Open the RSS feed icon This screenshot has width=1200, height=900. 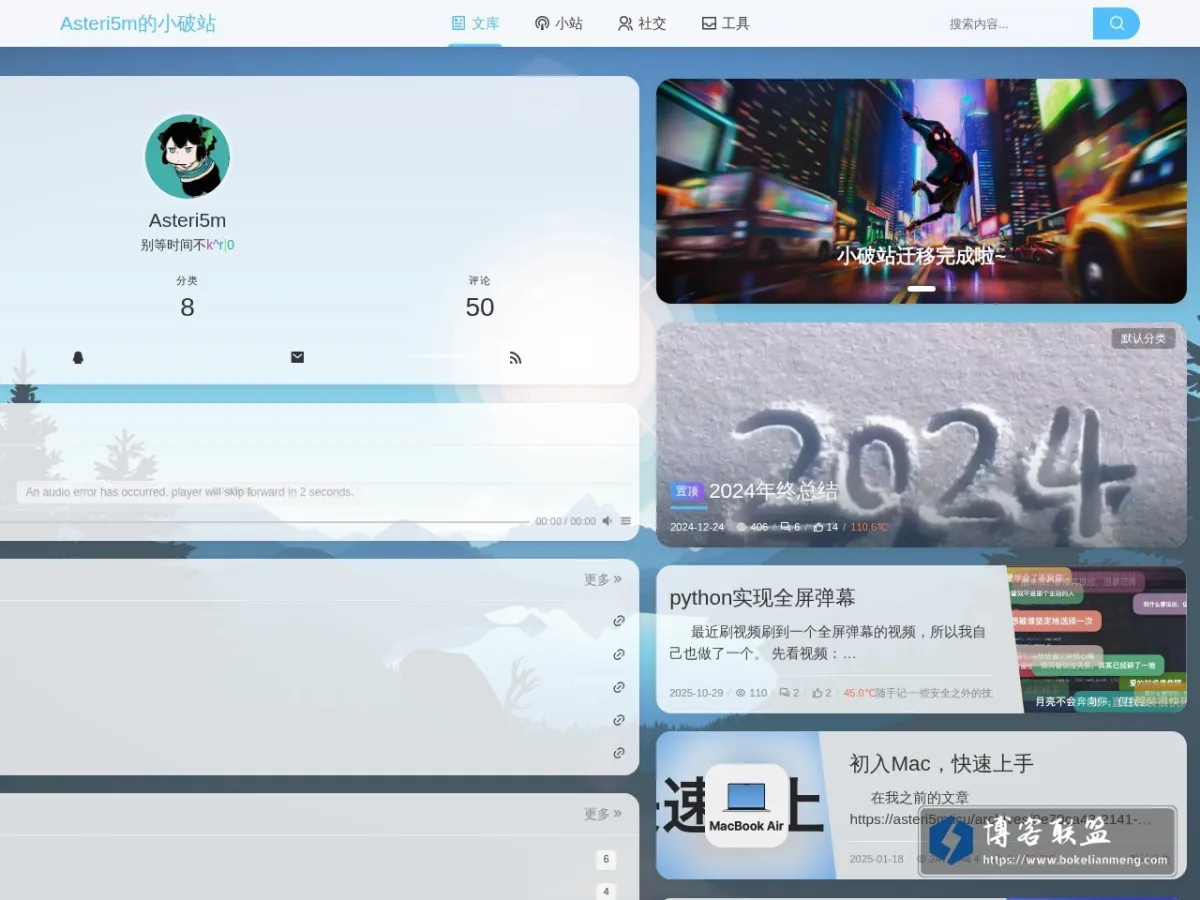tap(516, 357)
